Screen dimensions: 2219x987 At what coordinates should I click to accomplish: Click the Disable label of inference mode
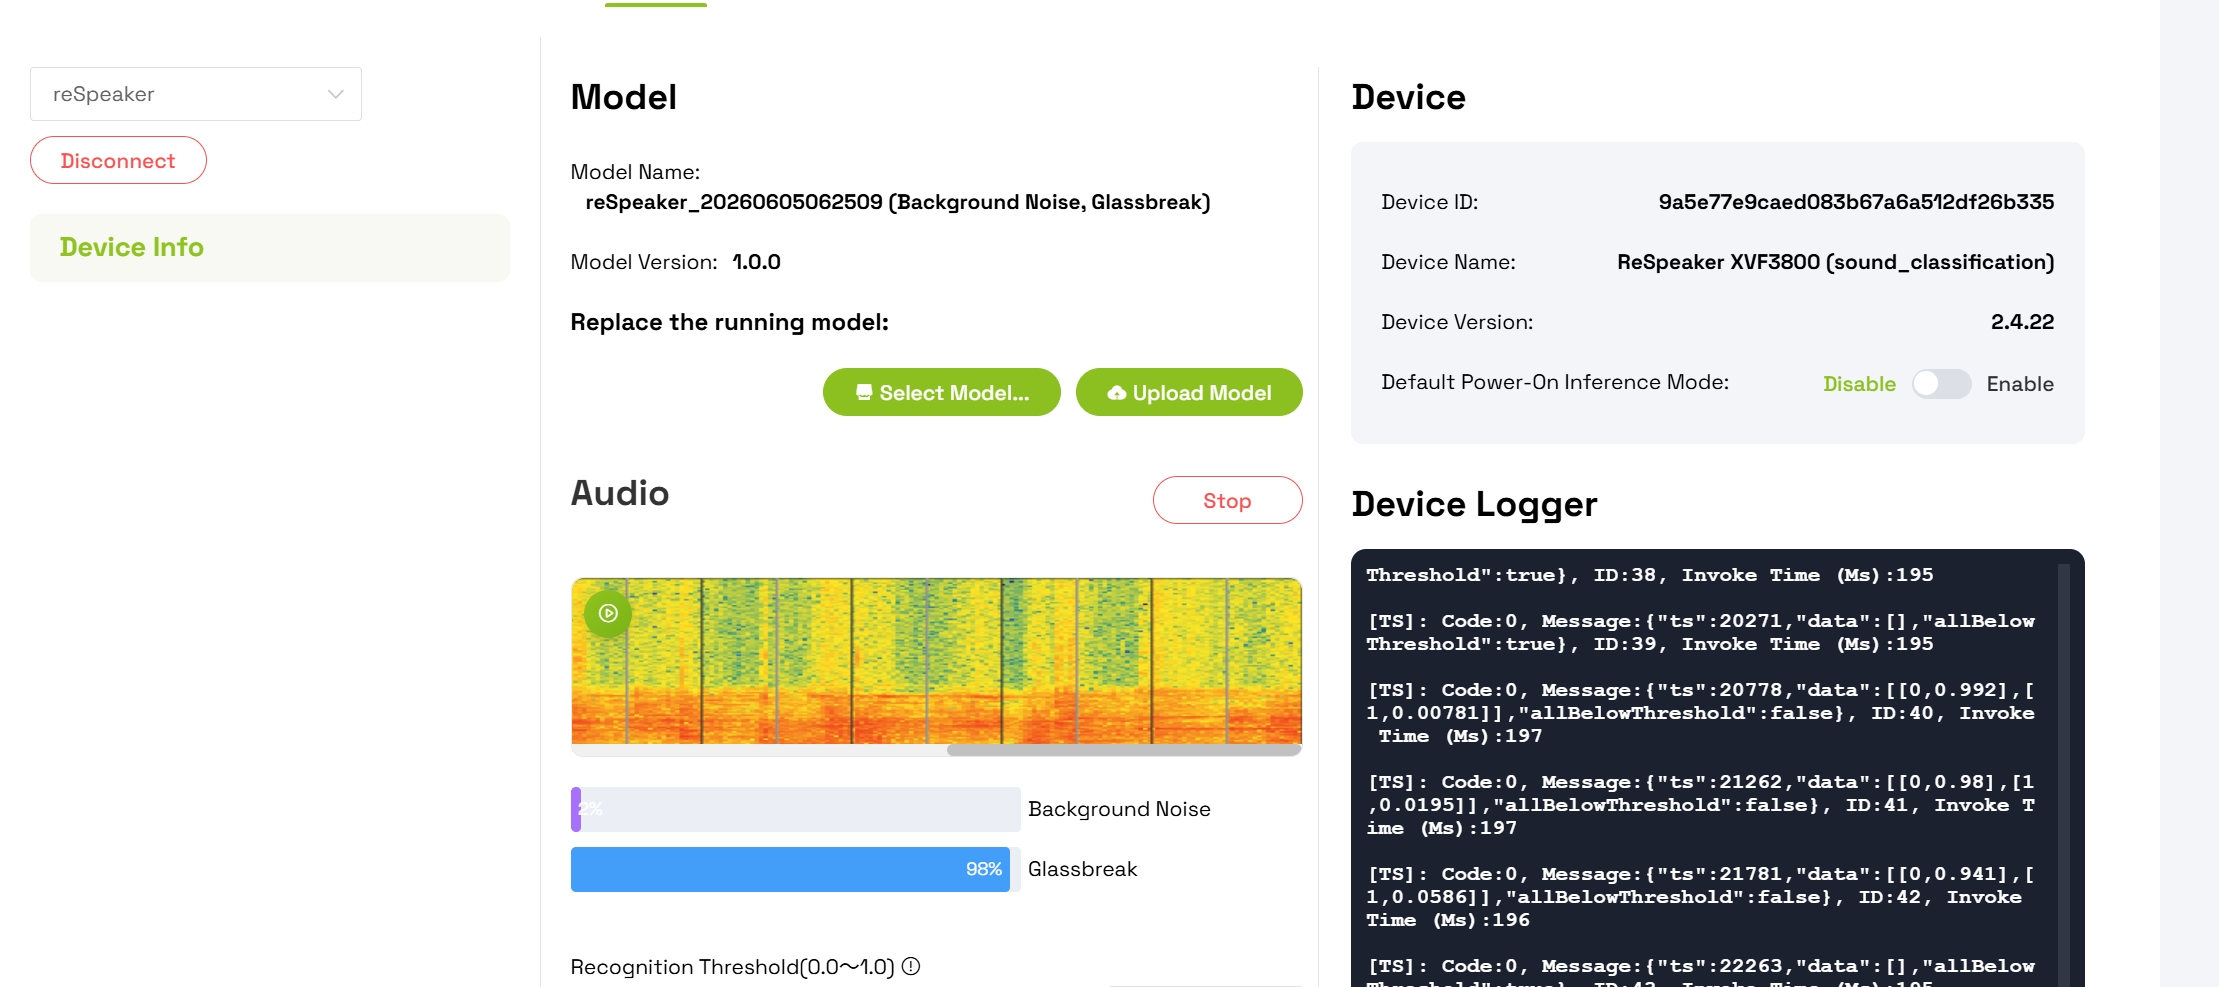click(x=1859, y=384)
